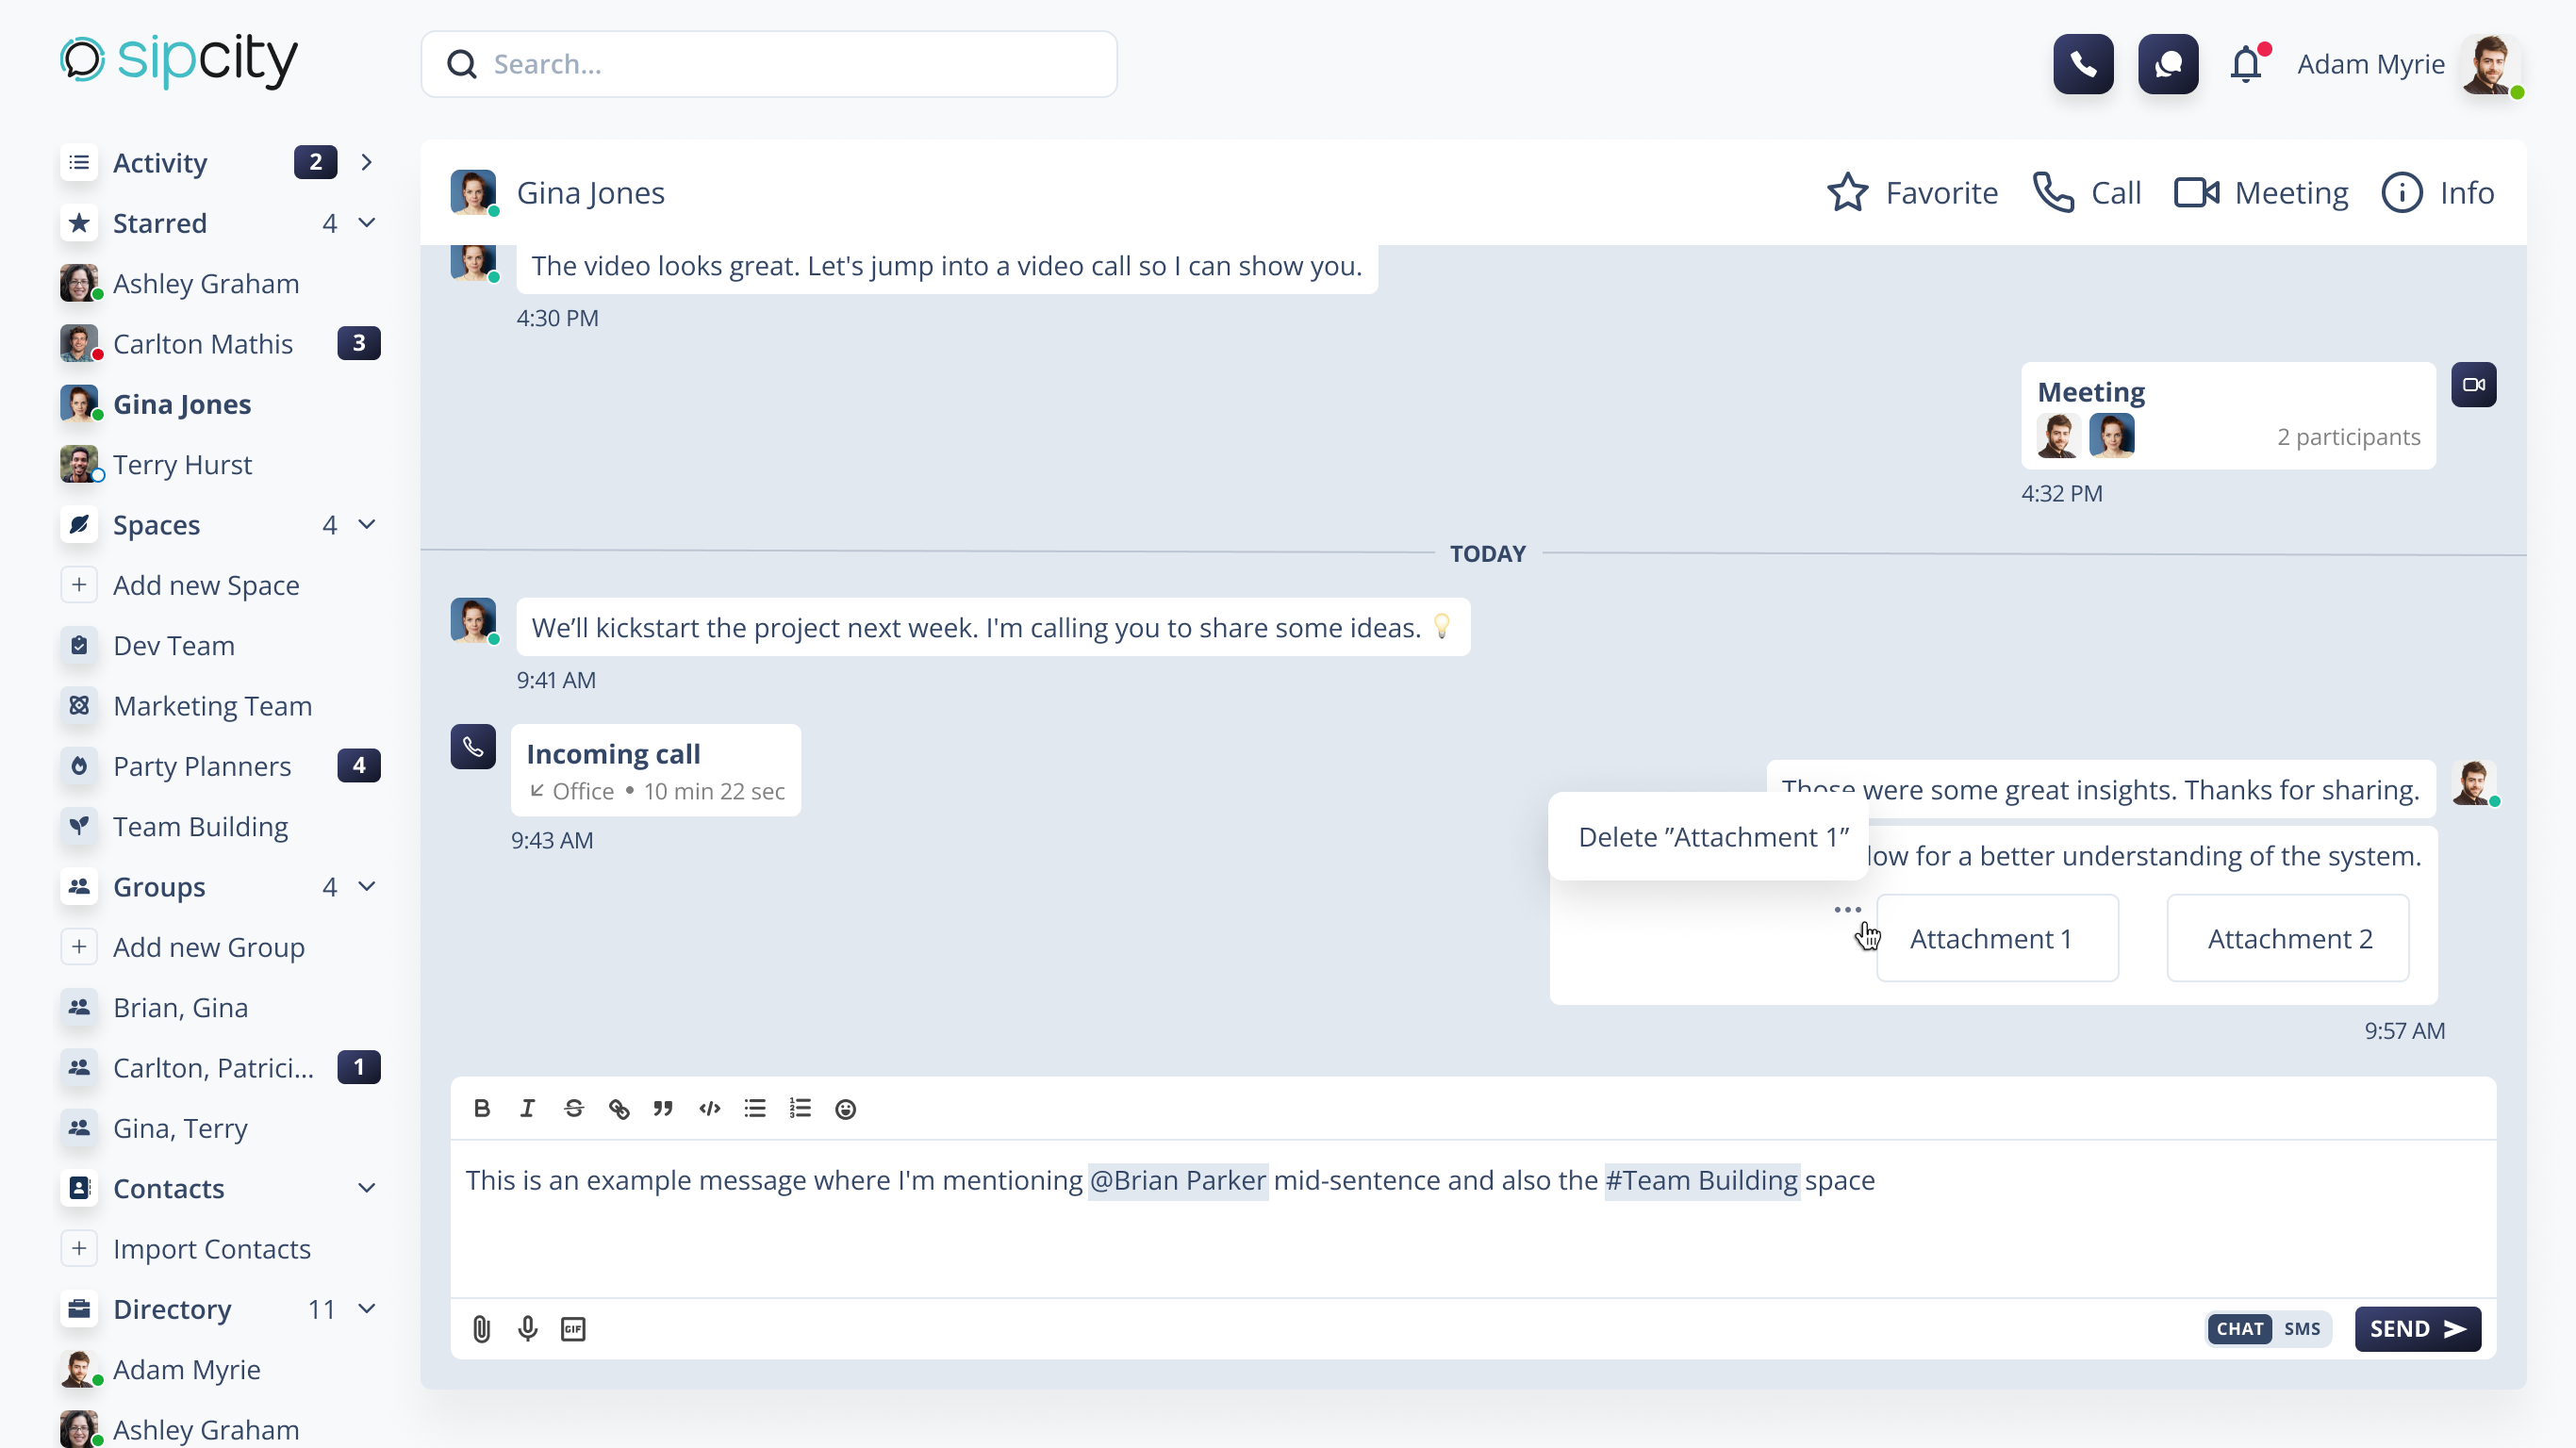Screen dimensions: 2576x1448
Task: Insert a code block from toolbar
Action: coord(709,1109)
